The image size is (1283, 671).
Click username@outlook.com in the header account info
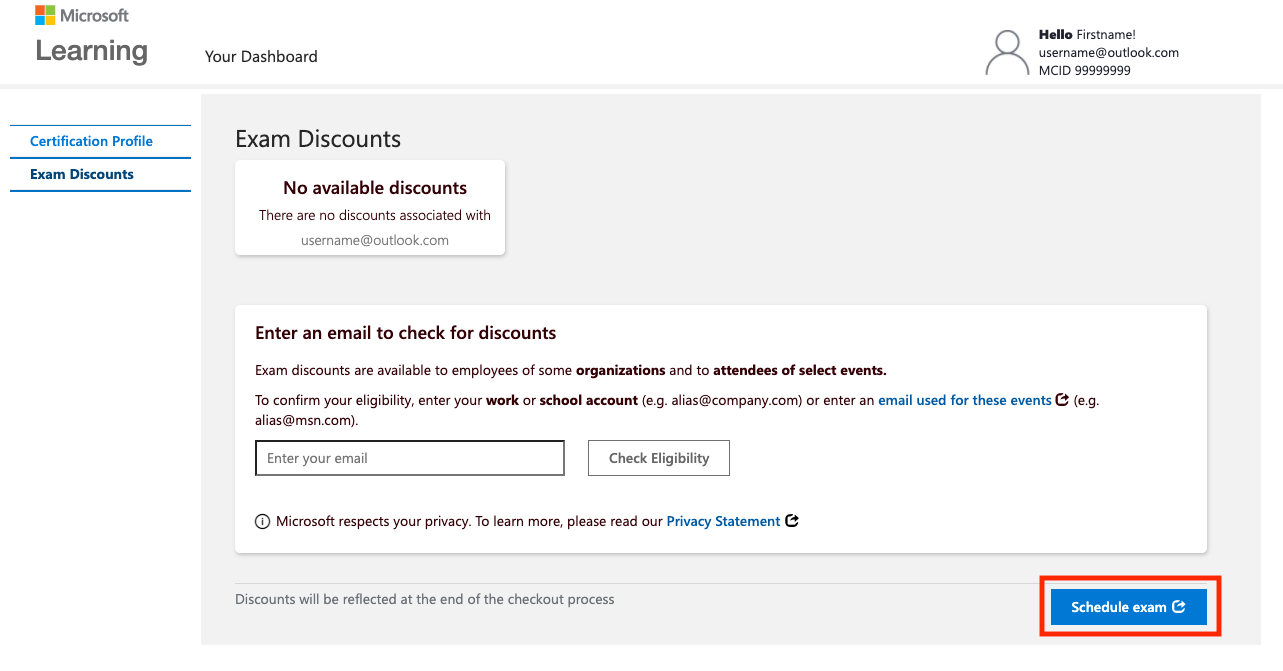[1109, 53]
